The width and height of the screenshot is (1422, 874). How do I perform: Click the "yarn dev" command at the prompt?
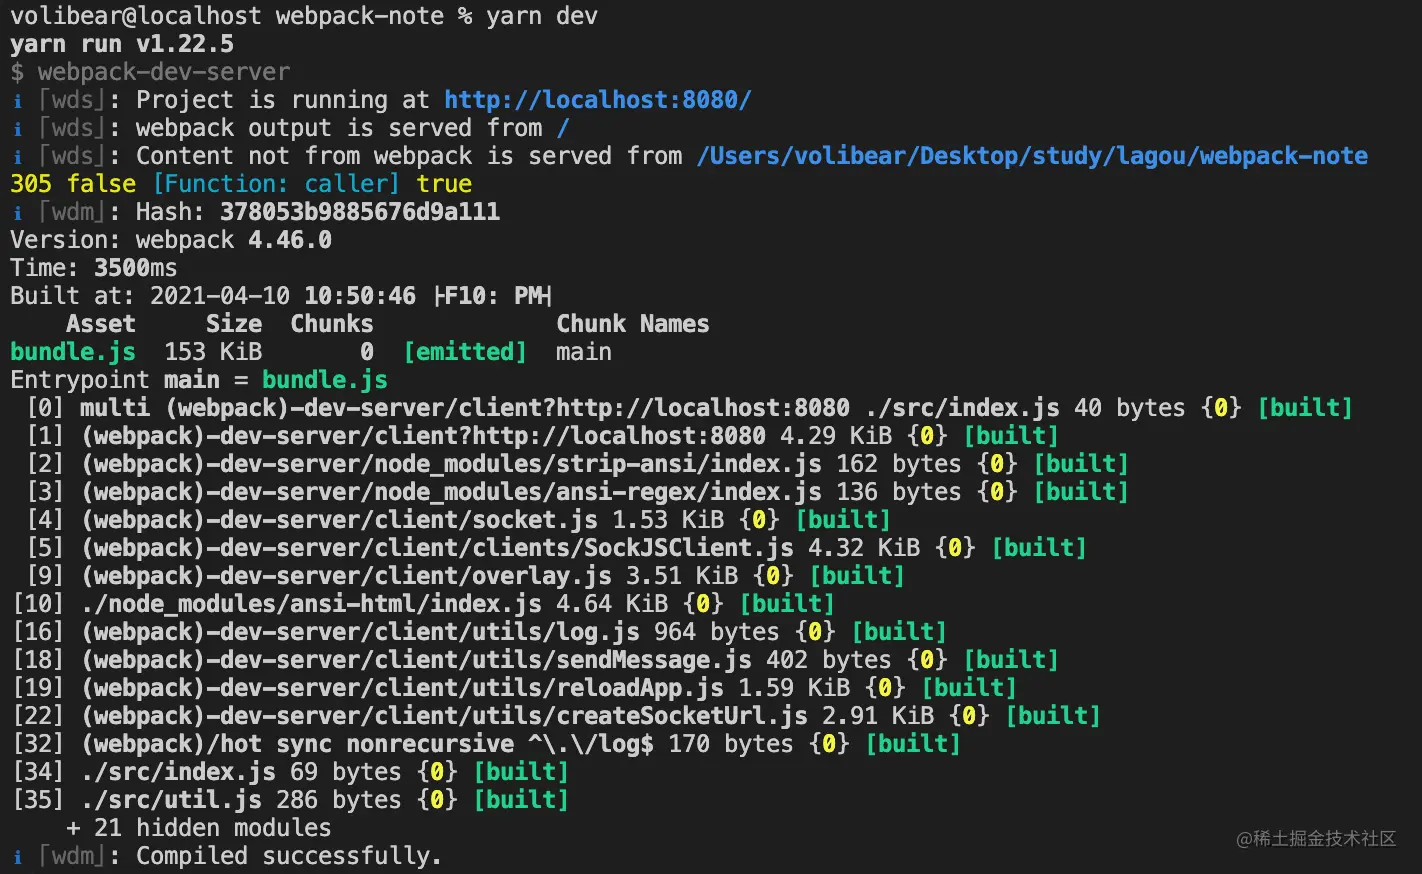click(x=542, y=16)
